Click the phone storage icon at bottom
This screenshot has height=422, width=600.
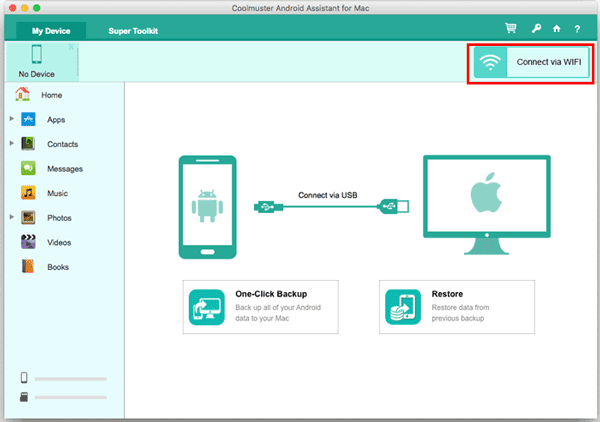point(24,378)
